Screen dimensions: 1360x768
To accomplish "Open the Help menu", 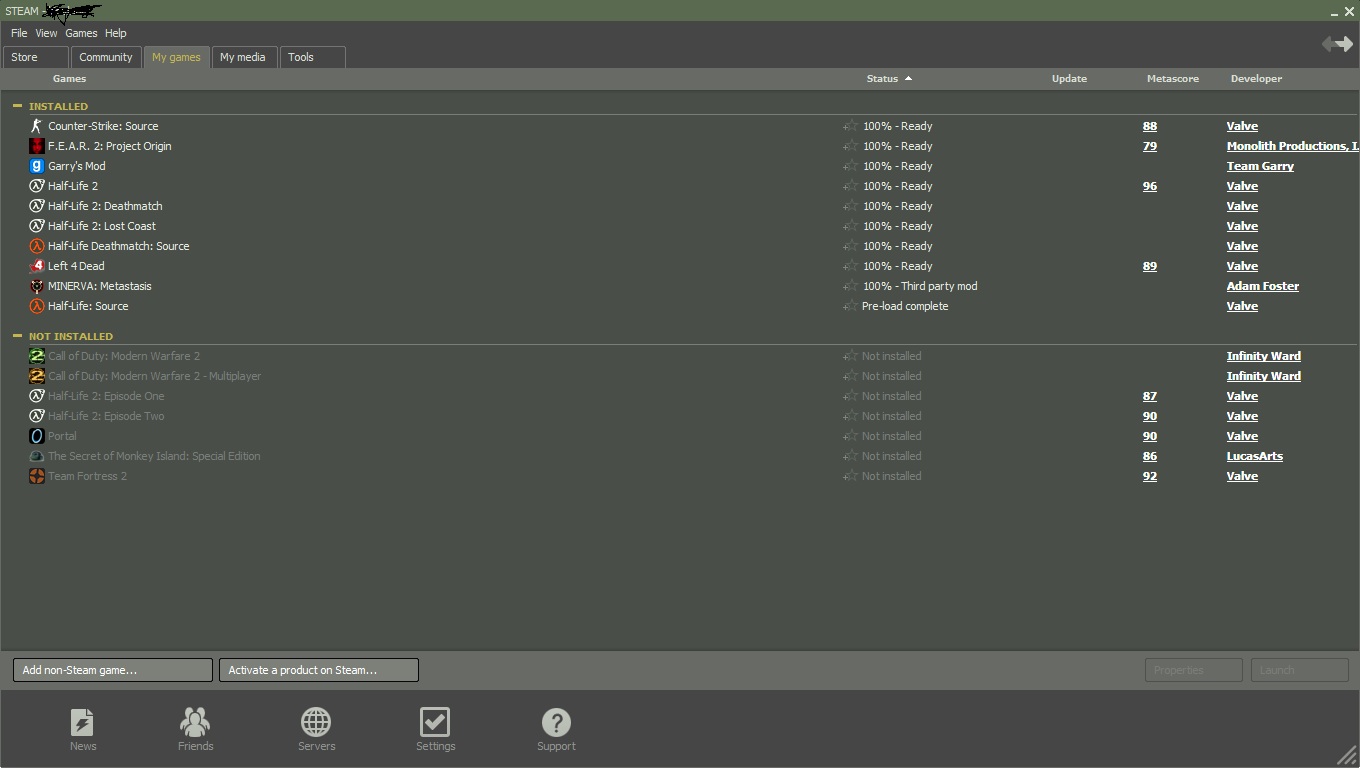I will pyautogui.click(x=116, y=33).
